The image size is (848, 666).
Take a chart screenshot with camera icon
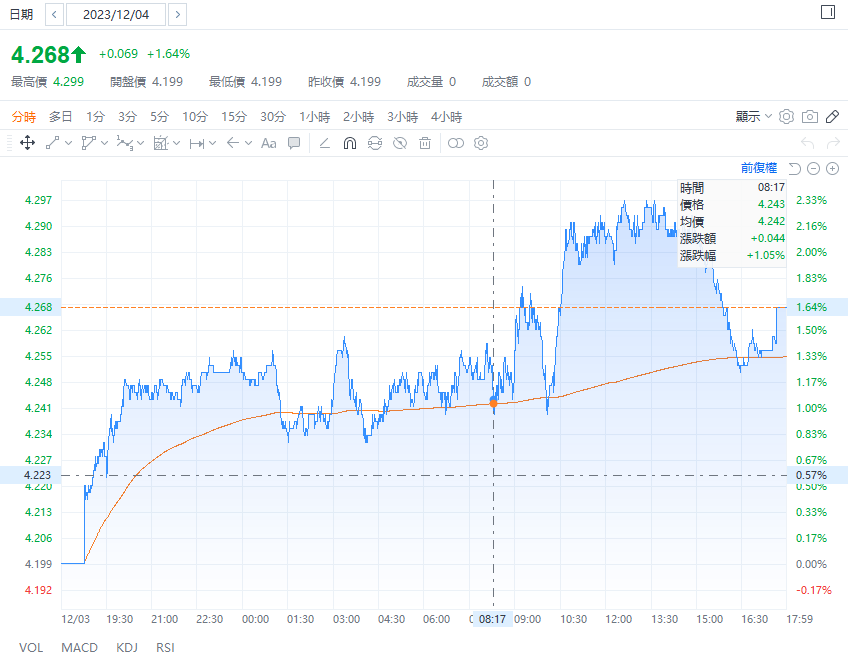tap(810, 116)
